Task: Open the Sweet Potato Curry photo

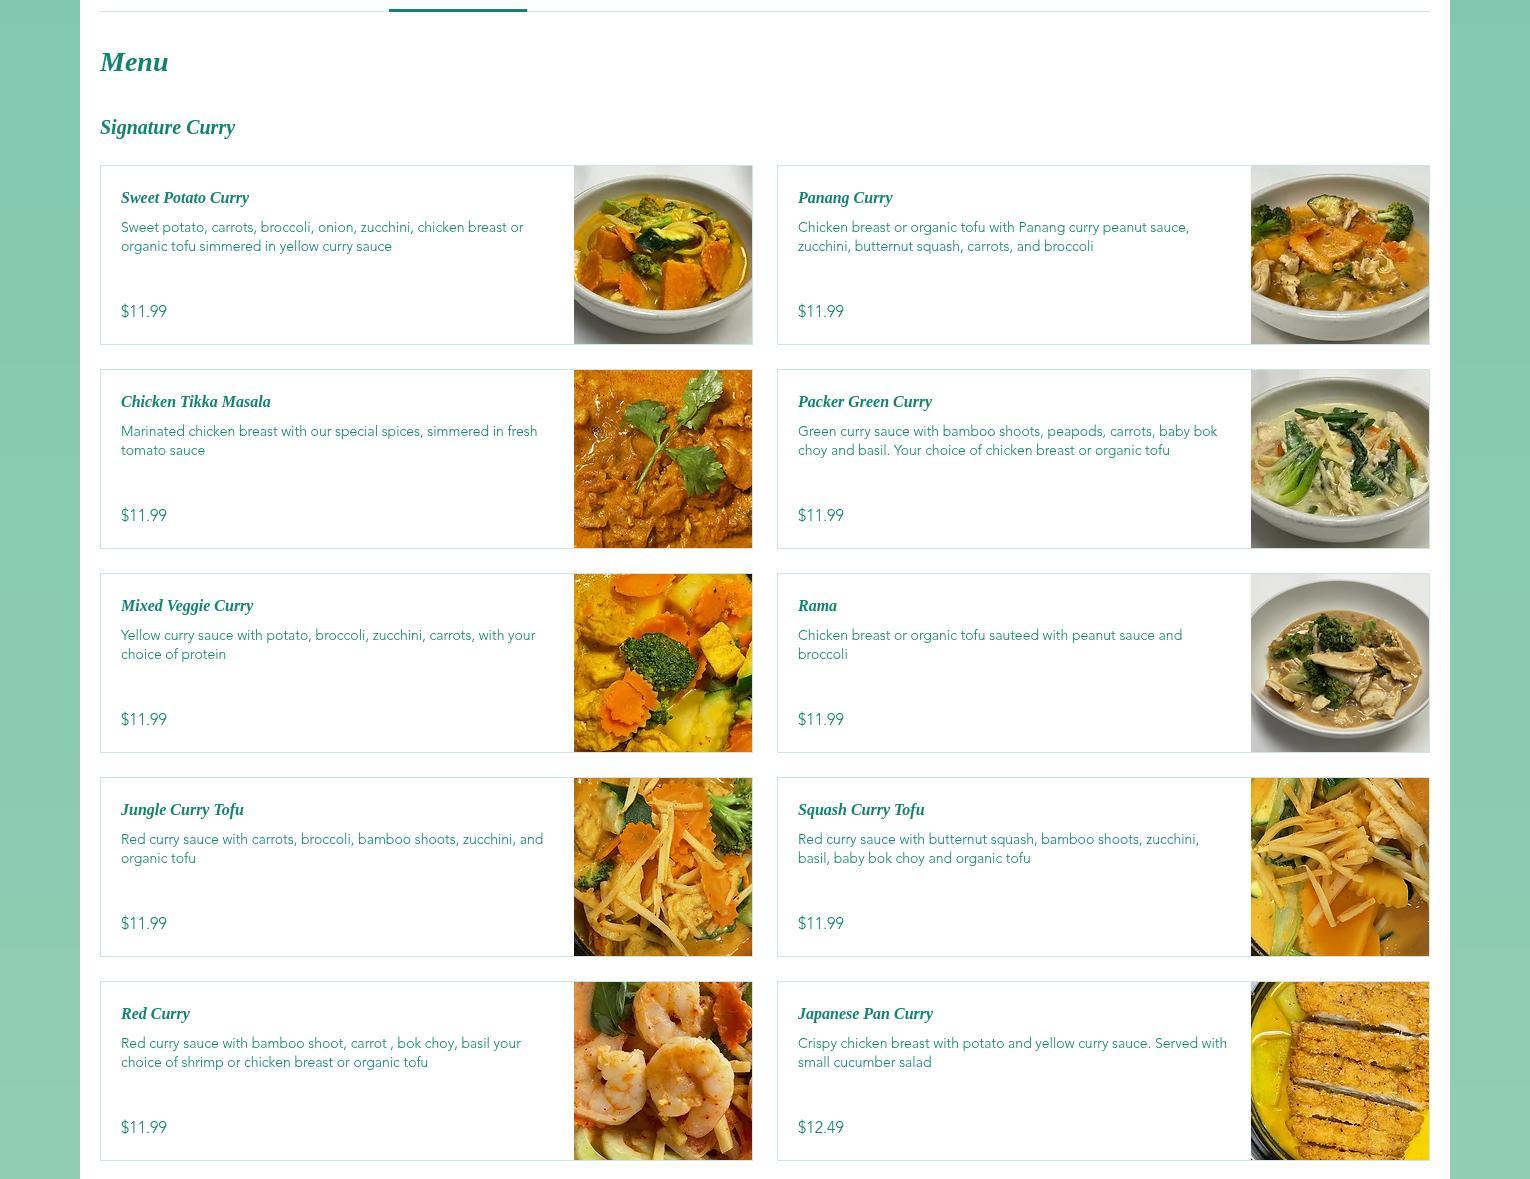Action: (x=663, y=255)
